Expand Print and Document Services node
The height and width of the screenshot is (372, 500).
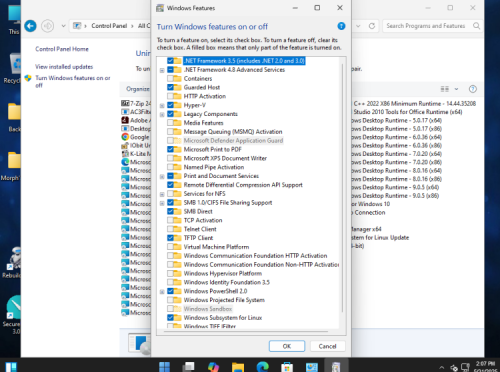[x=162, y=177]
